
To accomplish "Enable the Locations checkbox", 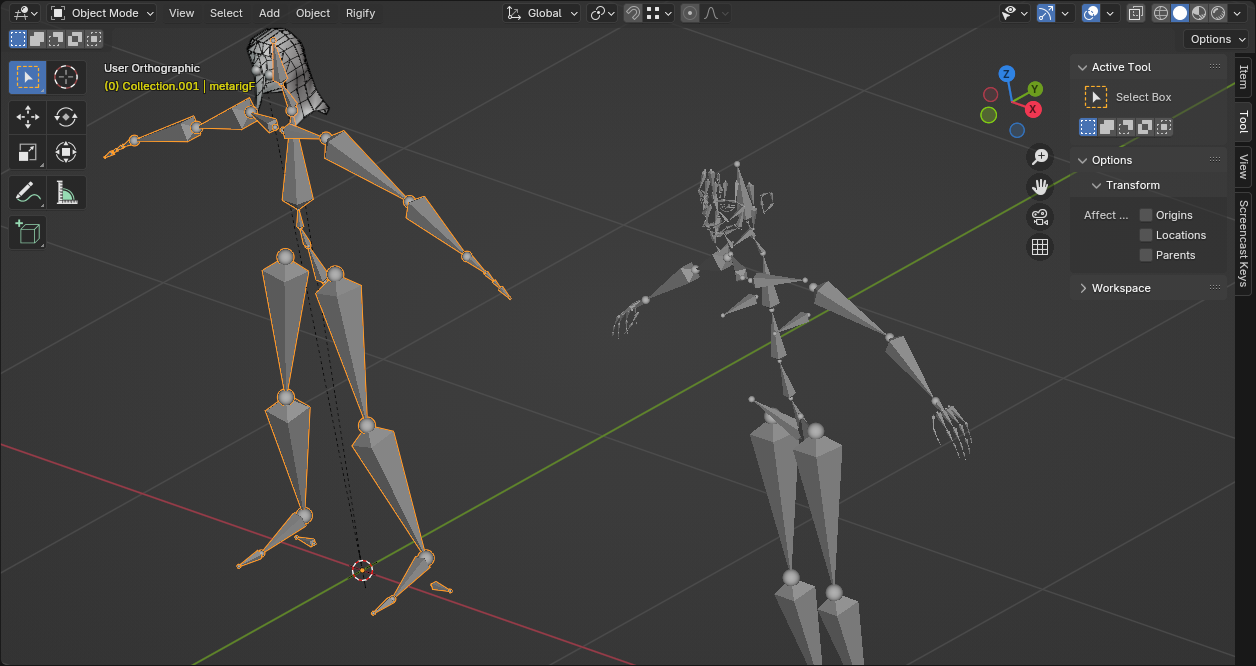I will [1146, 235].
